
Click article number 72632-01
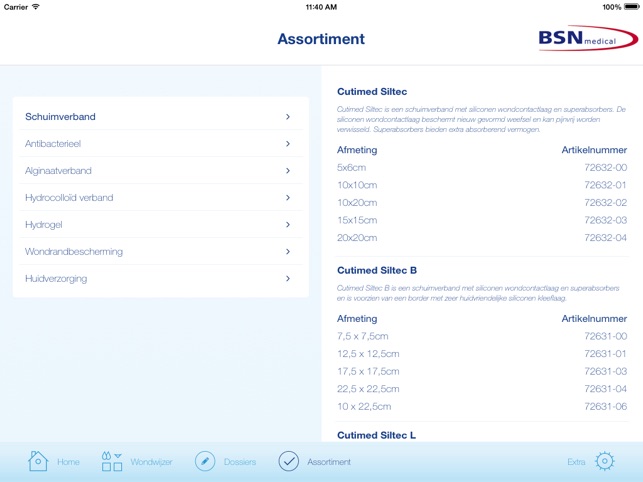606,185
